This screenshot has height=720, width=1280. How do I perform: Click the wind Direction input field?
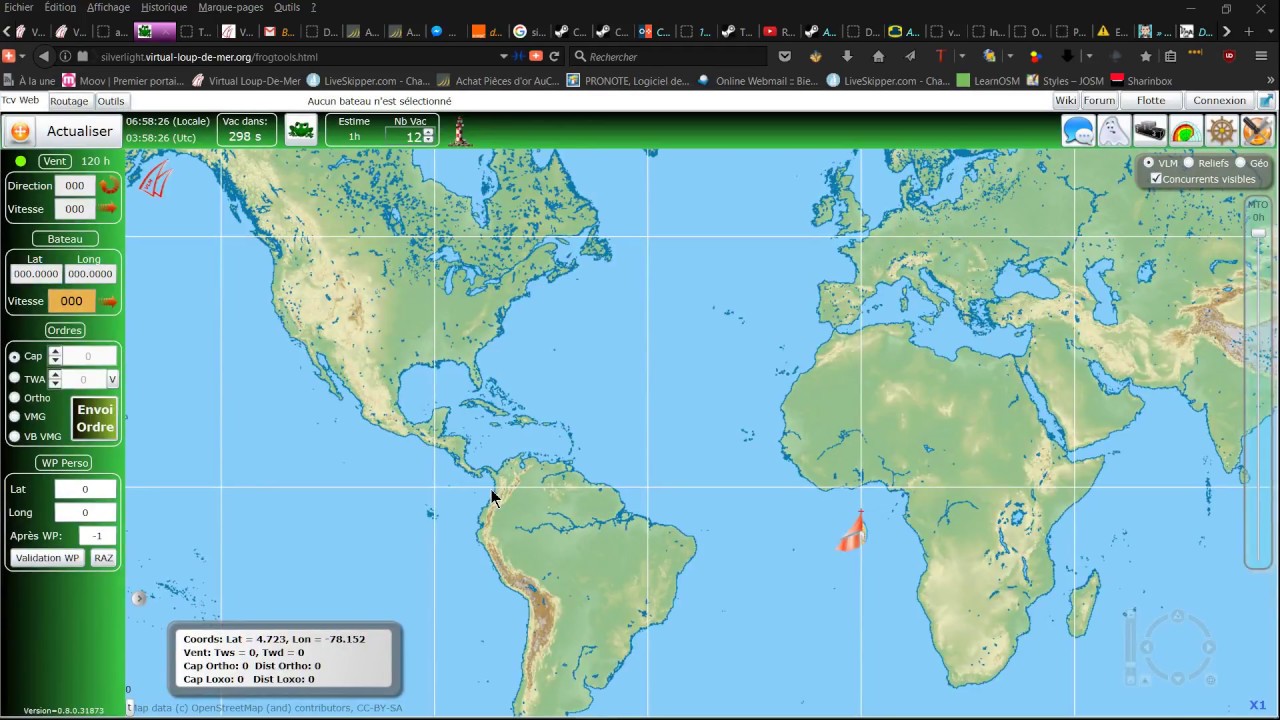point(75,185)
